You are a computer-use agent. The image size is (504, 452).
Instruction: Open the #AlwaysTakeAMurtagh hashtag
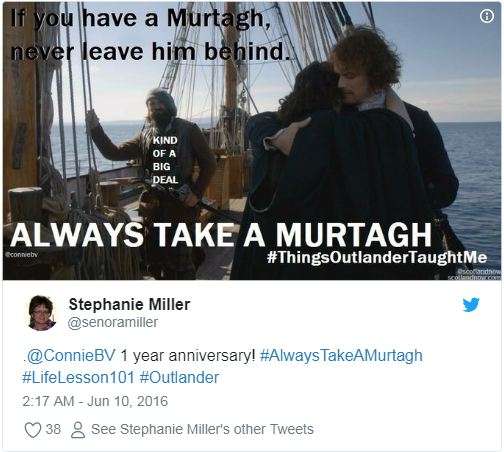pyautogui.click(x=341, y=356)
